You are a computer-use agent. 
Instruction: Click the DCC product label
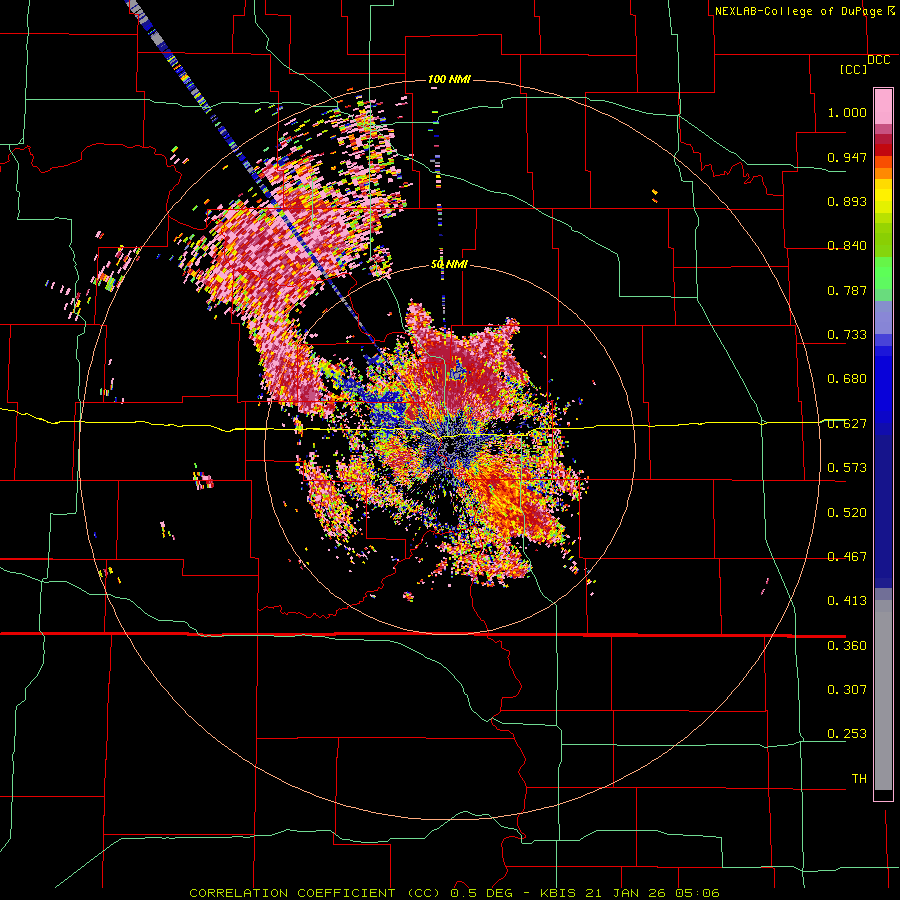click(x=878, y=60)
